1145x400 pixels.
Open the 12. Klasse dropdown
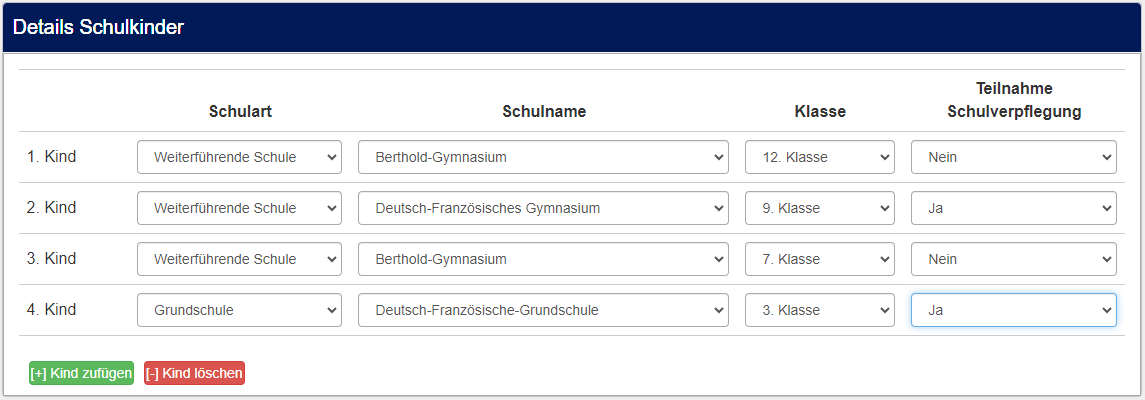click(x=819, y=157)
